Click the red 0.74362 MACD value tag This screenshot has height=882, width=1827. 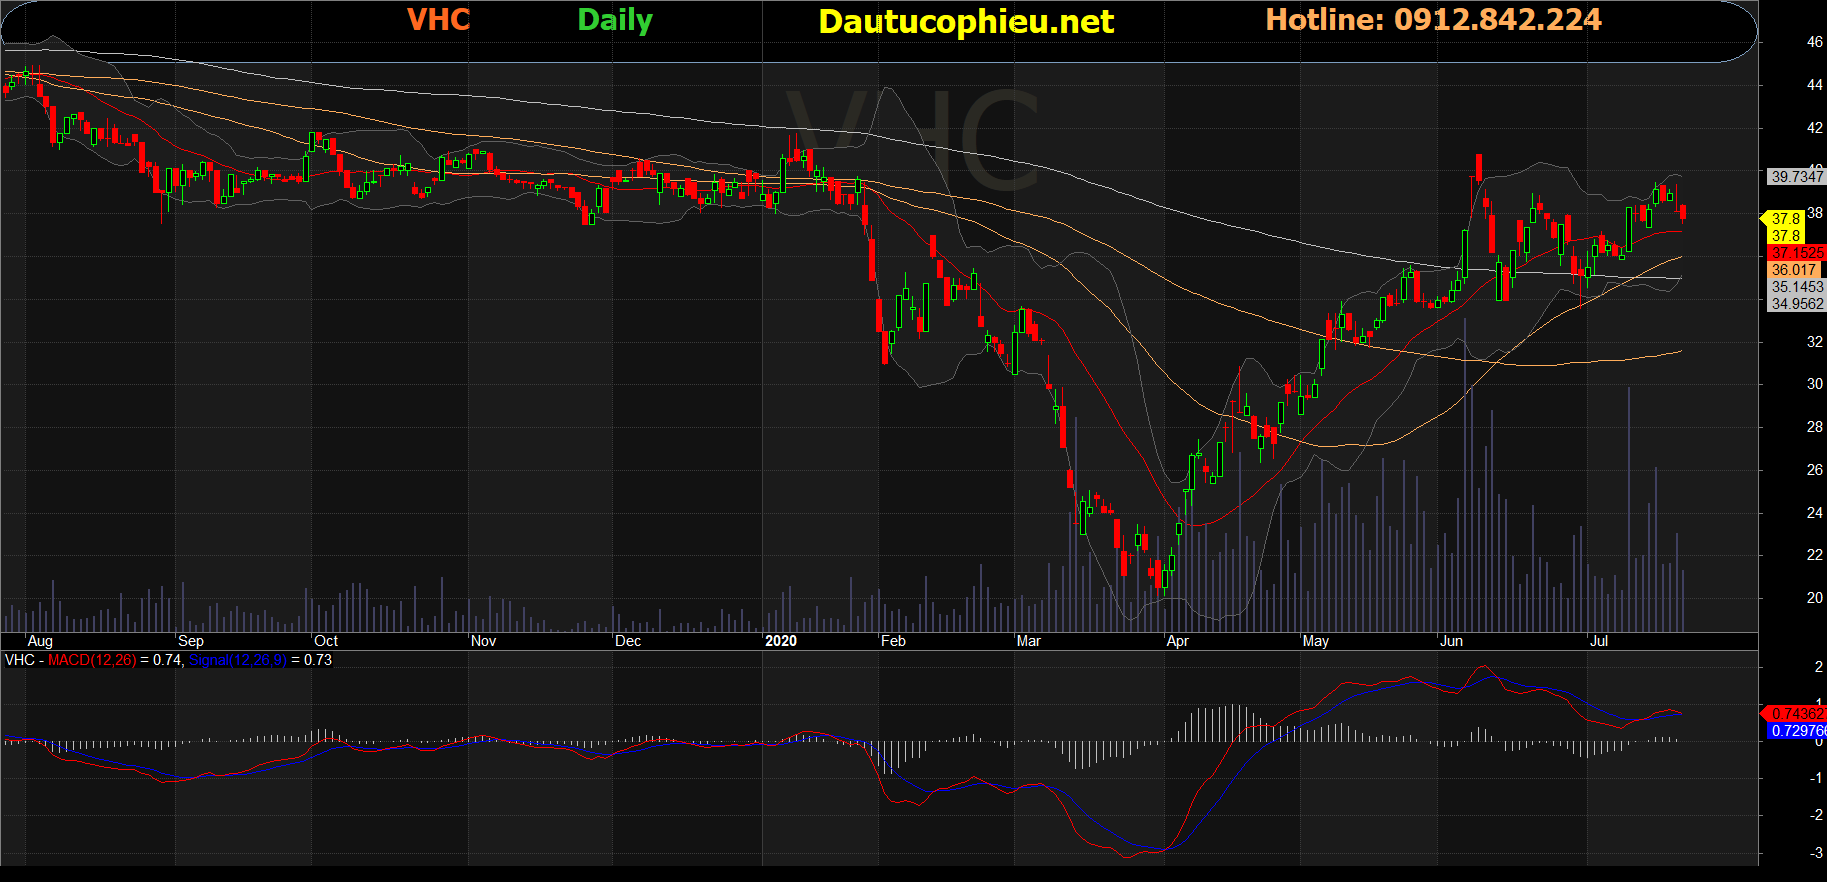(x=1797, y=713)
